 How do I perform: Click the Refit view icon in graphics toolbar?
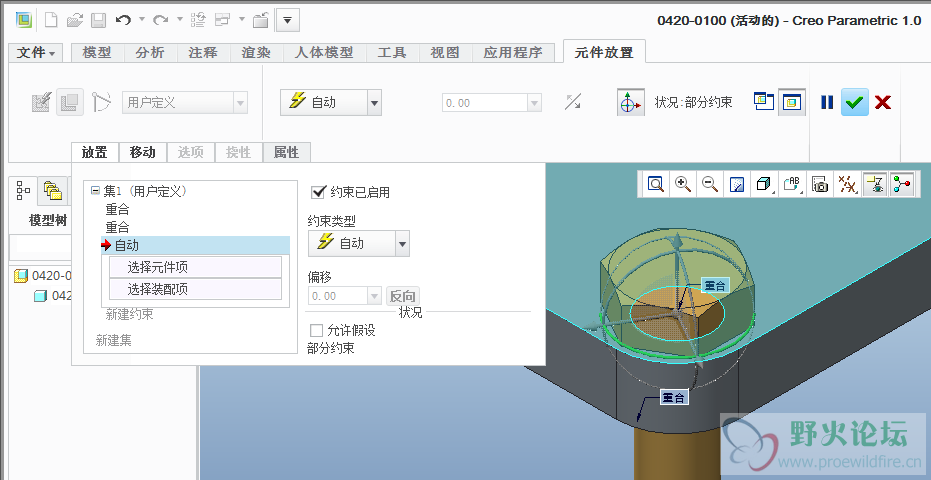click(x=656, y=184)
